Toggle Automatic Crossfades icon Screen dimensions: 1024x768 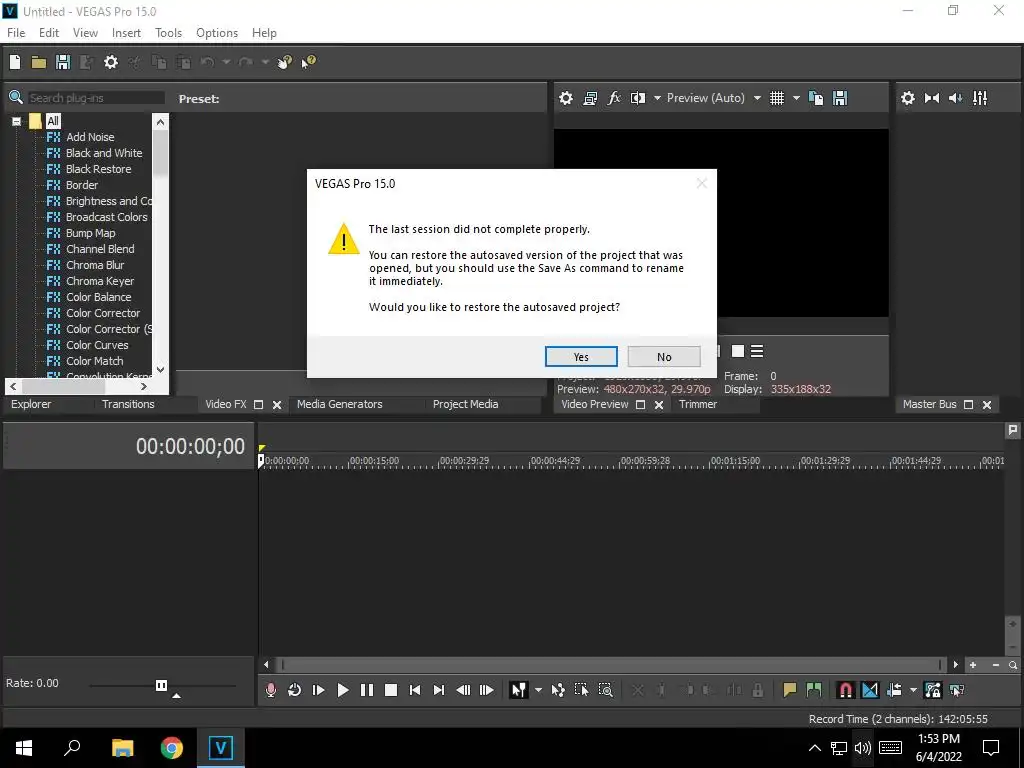870,690
